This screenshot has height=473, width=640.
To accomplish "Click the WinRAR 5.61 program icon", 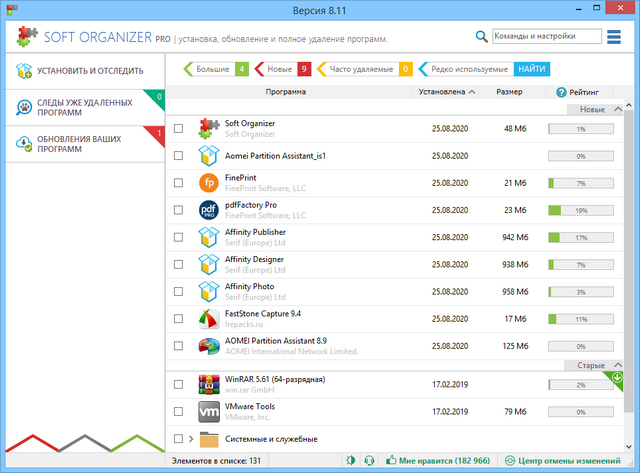I will click(x=208, y=384).
